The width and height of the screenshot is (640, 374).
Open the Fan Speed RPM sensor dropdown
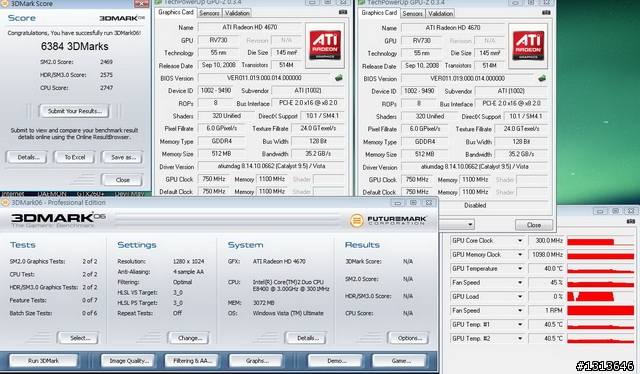(x=520, y=310)
